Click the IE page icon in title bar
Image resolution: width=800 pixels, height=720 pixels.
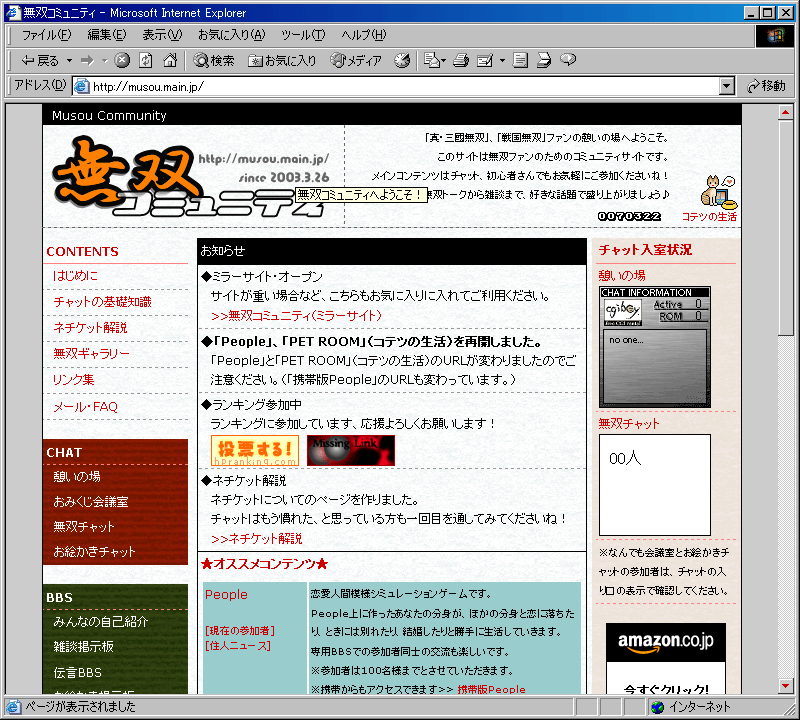click(13, 13)
